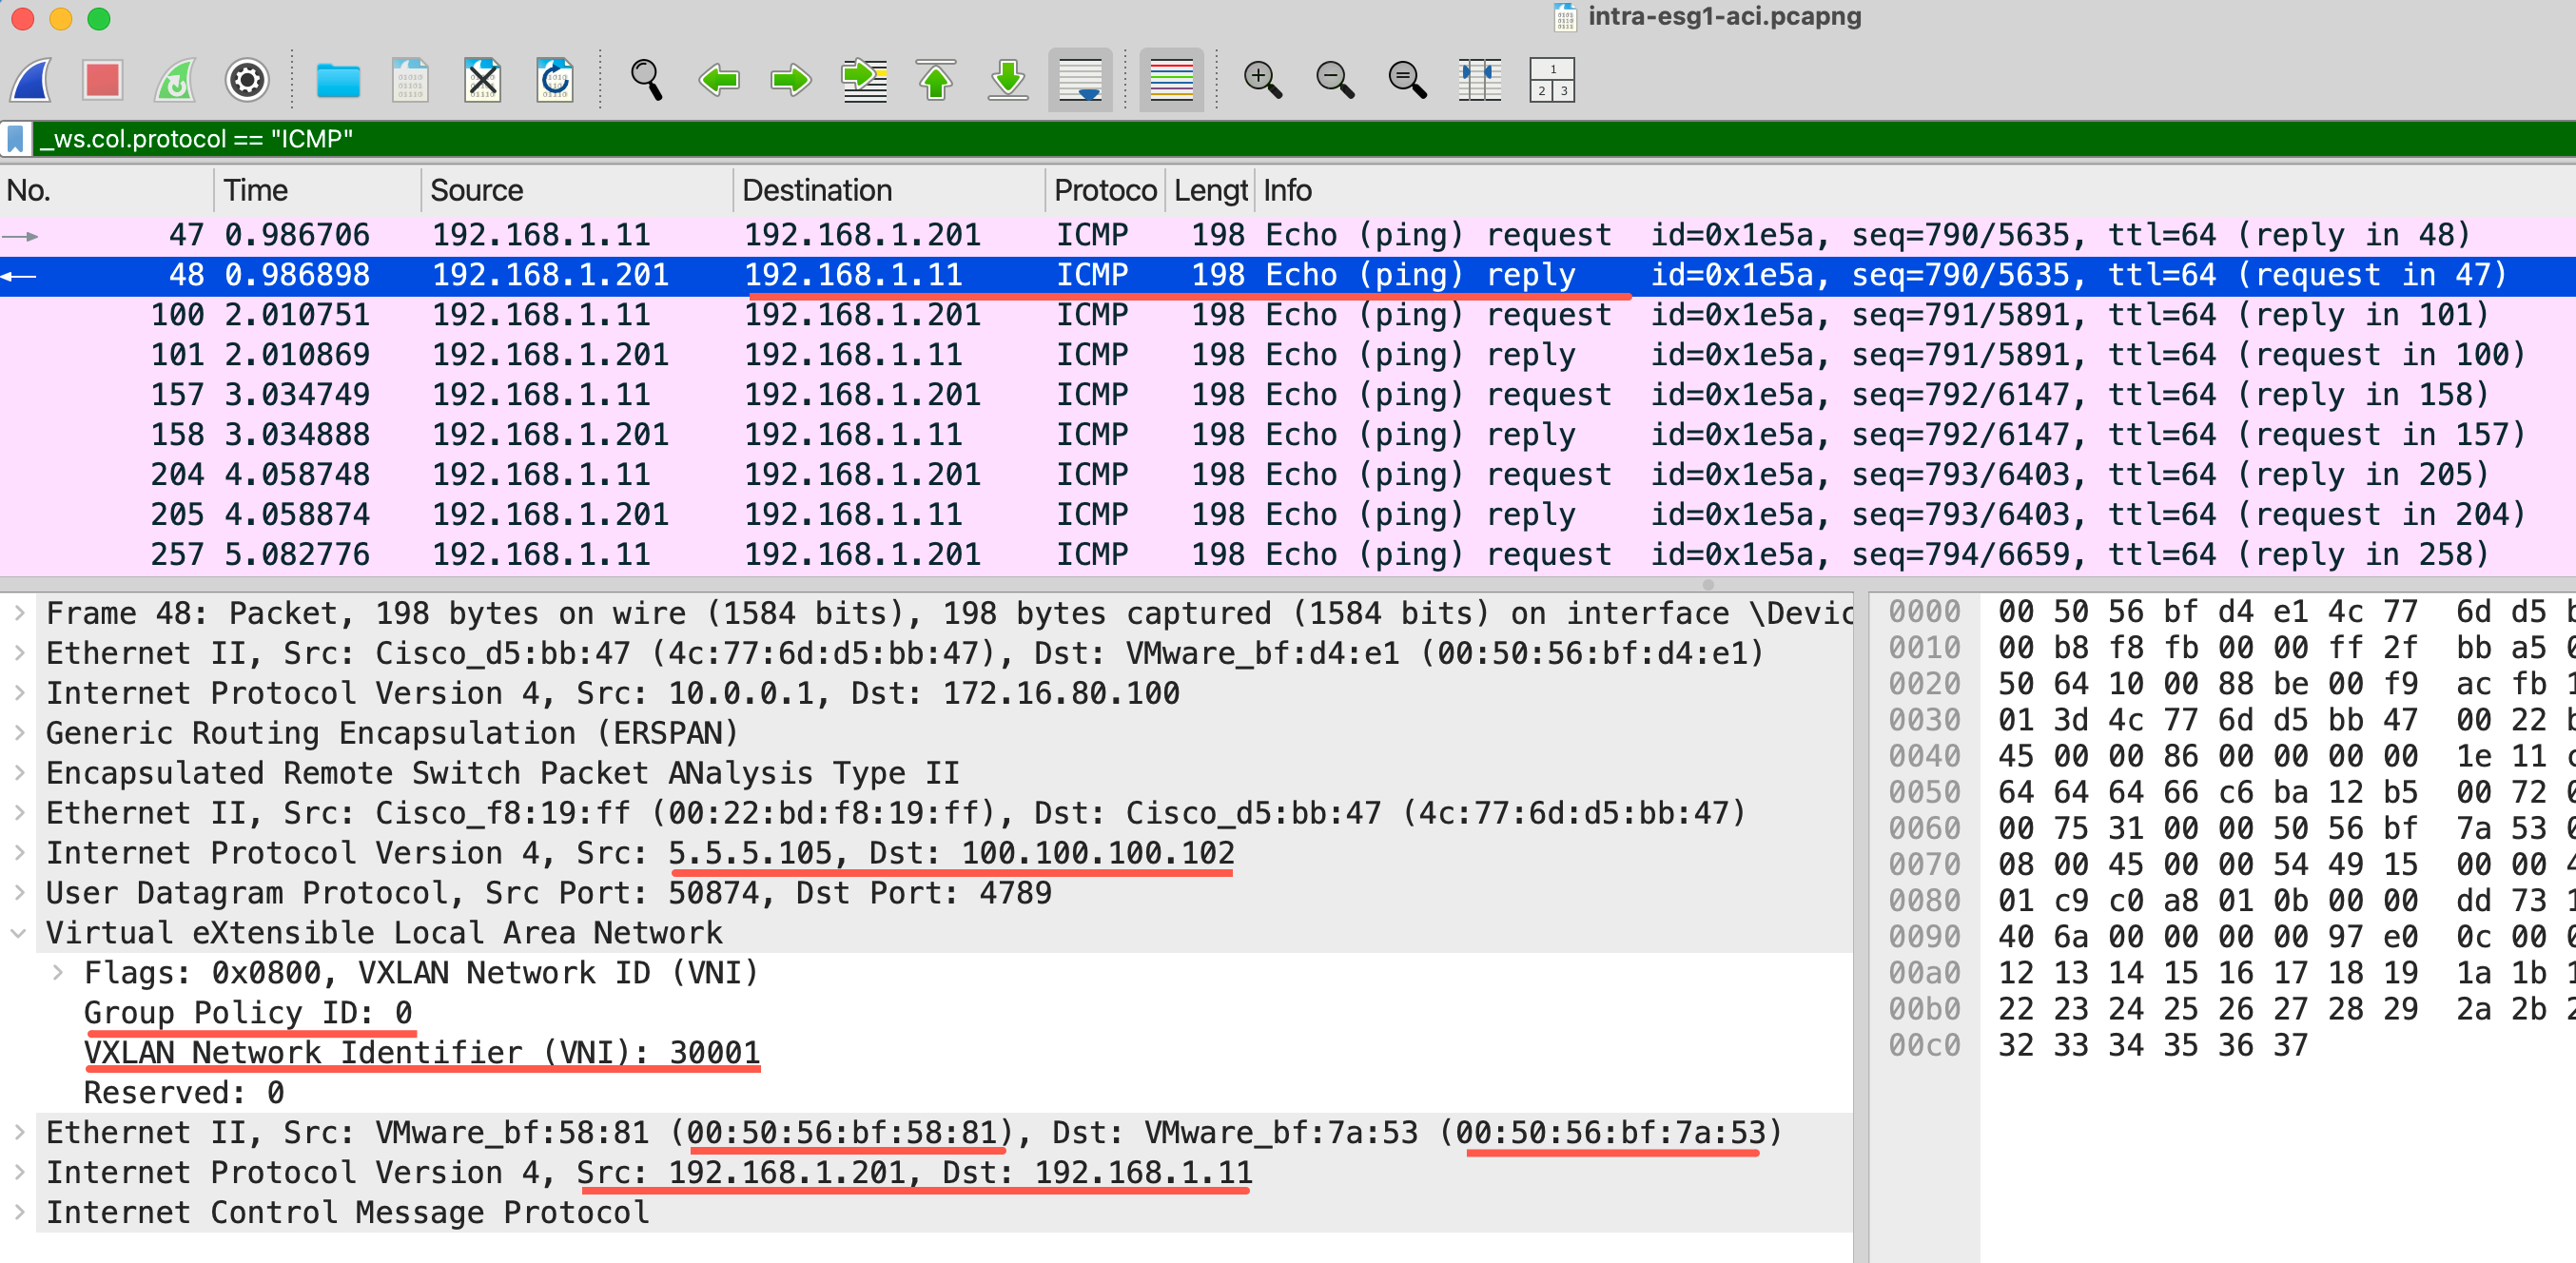Expand inner Ethernet II VMware_bf:58:81
The width and height of the screenshot is (2576, 1263).
tap(19, 1133)
